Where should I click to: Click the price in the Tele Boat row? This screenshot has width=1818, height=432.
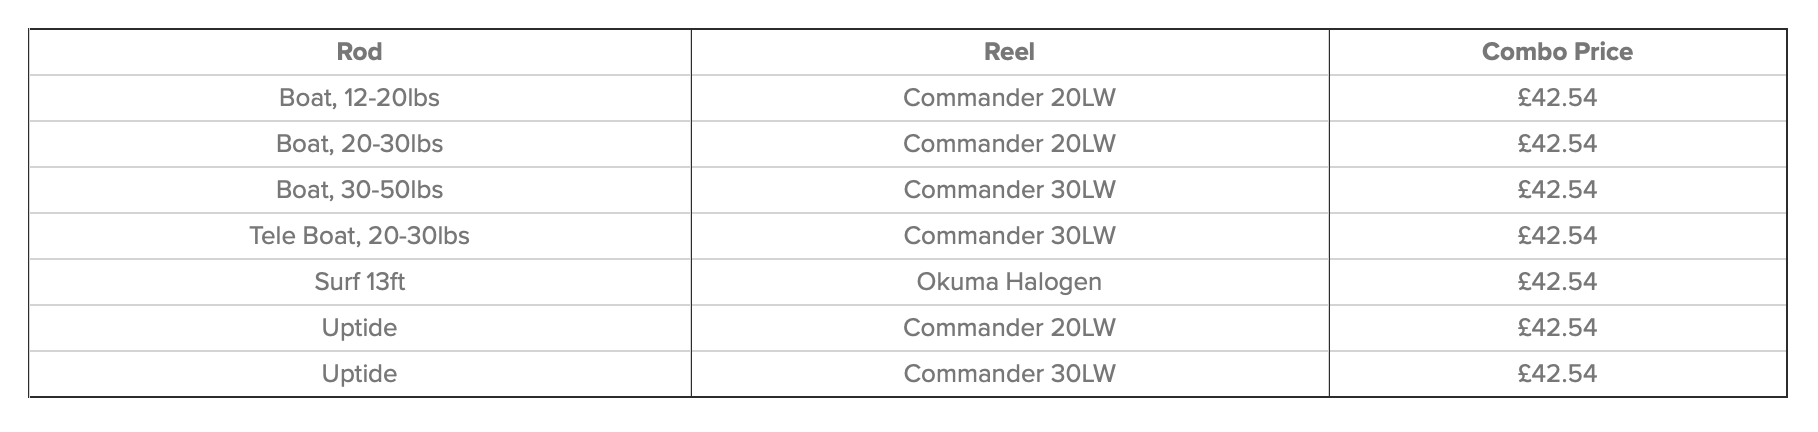pos(1557,236)
